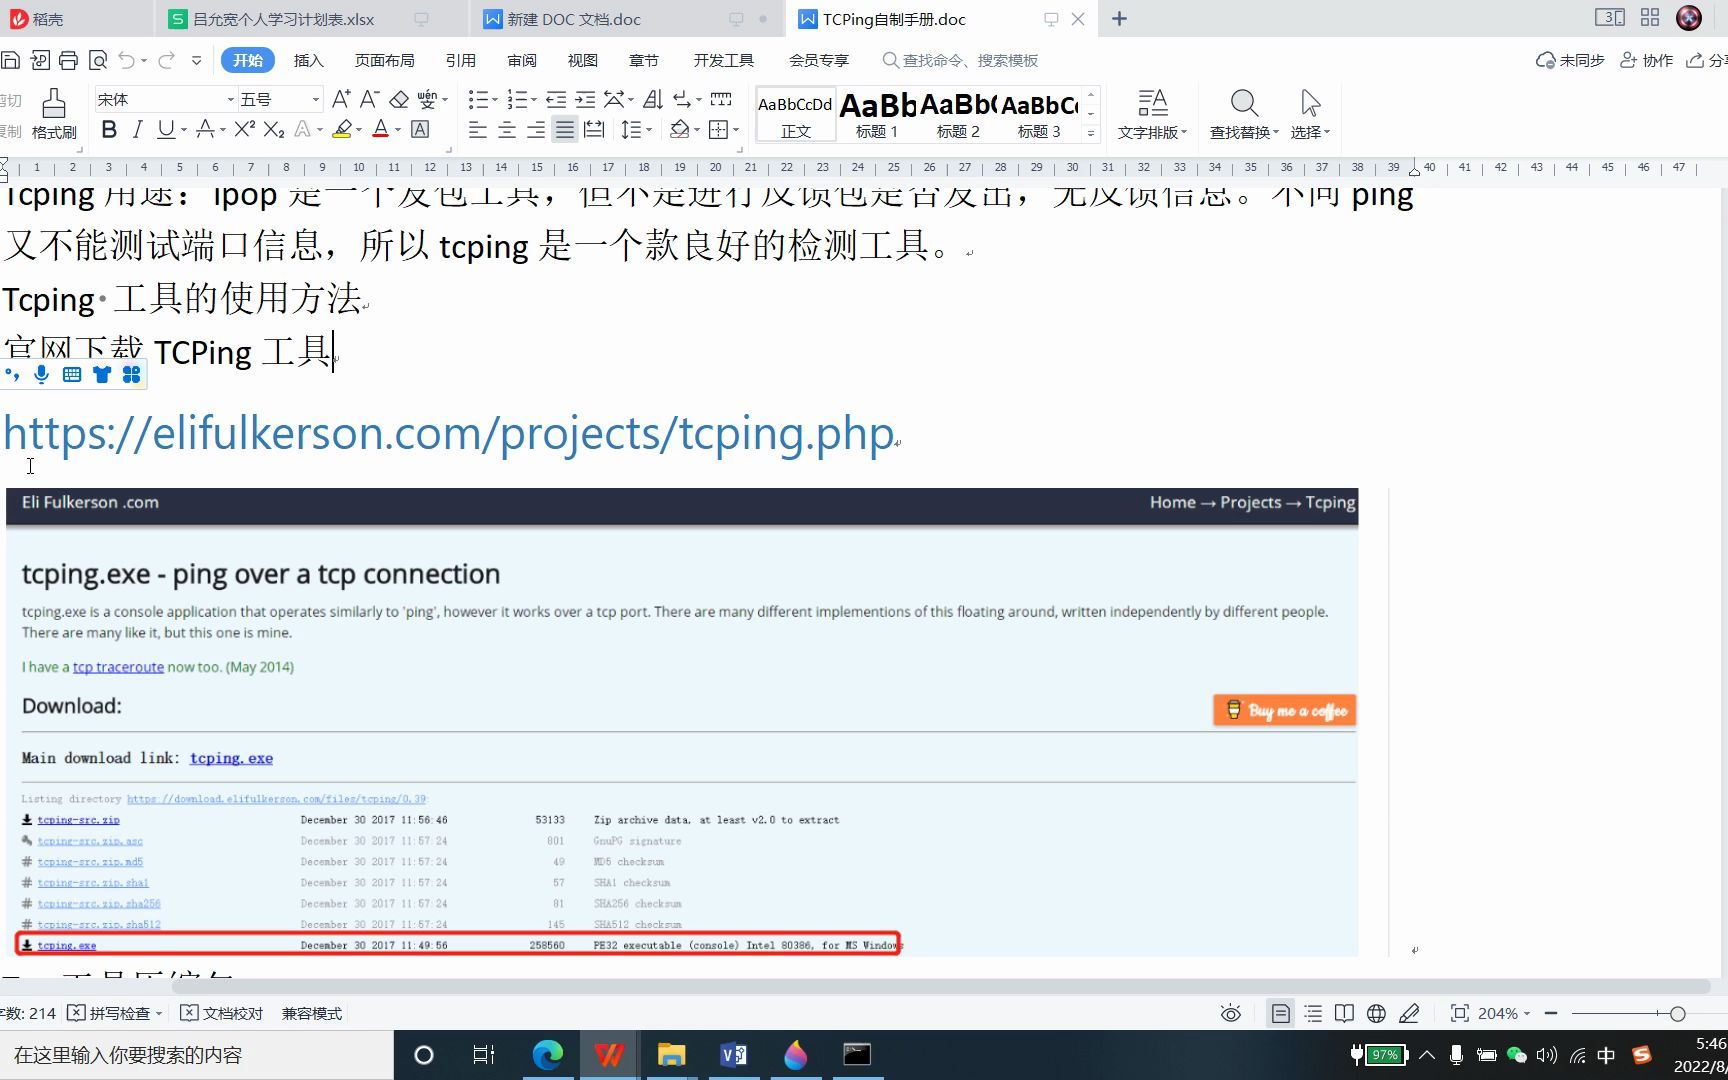Apply the 标题 3 style
1728x1080 pixels.
click(x=1039, y=115)
